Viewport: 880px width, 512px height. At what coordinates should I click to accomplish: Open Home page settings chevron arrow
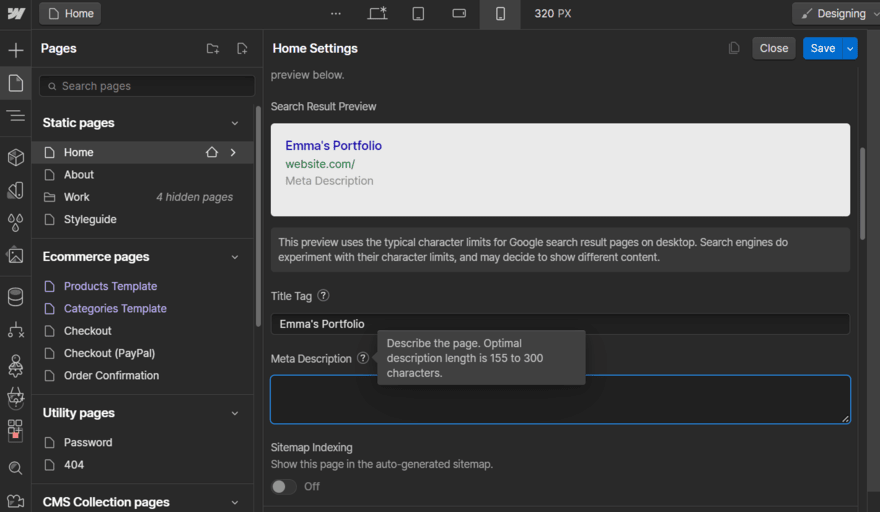tap(233, 152)
